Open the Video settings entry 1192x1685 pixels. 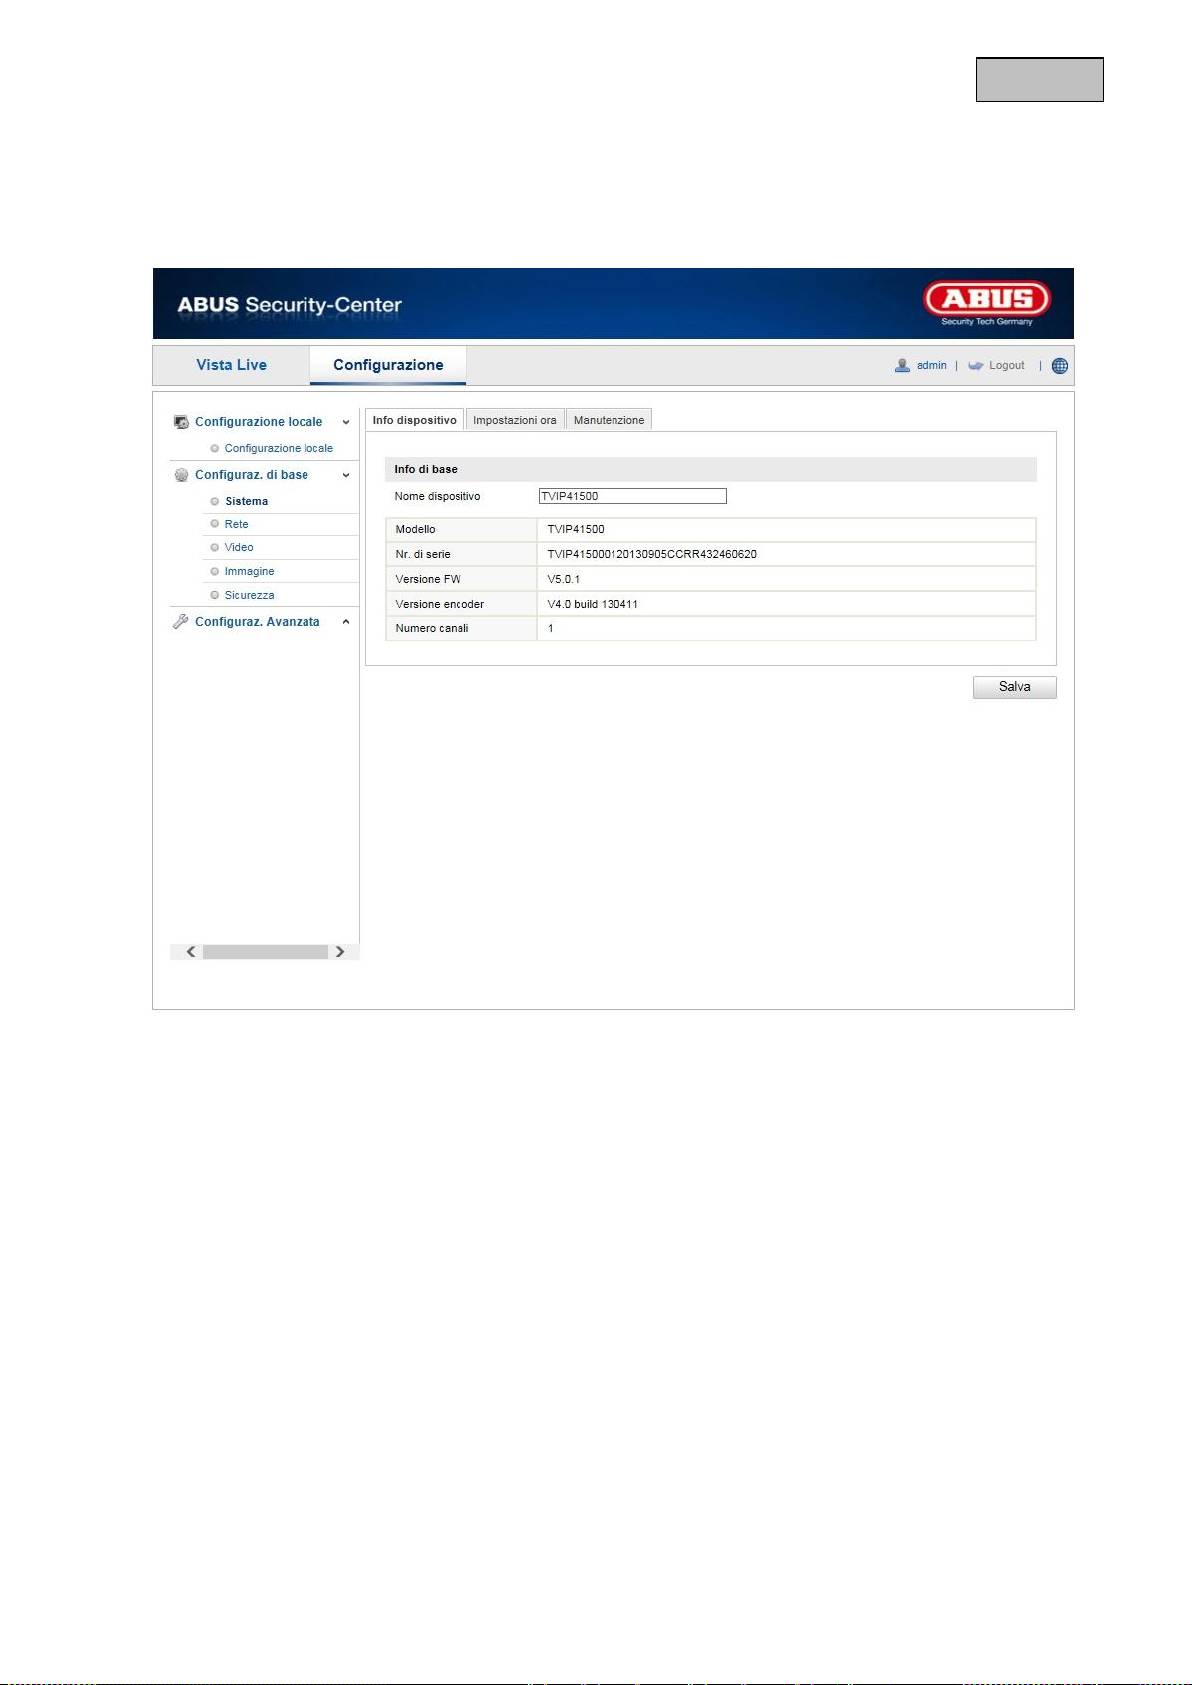pyautogui.click(x=239, y=547)
